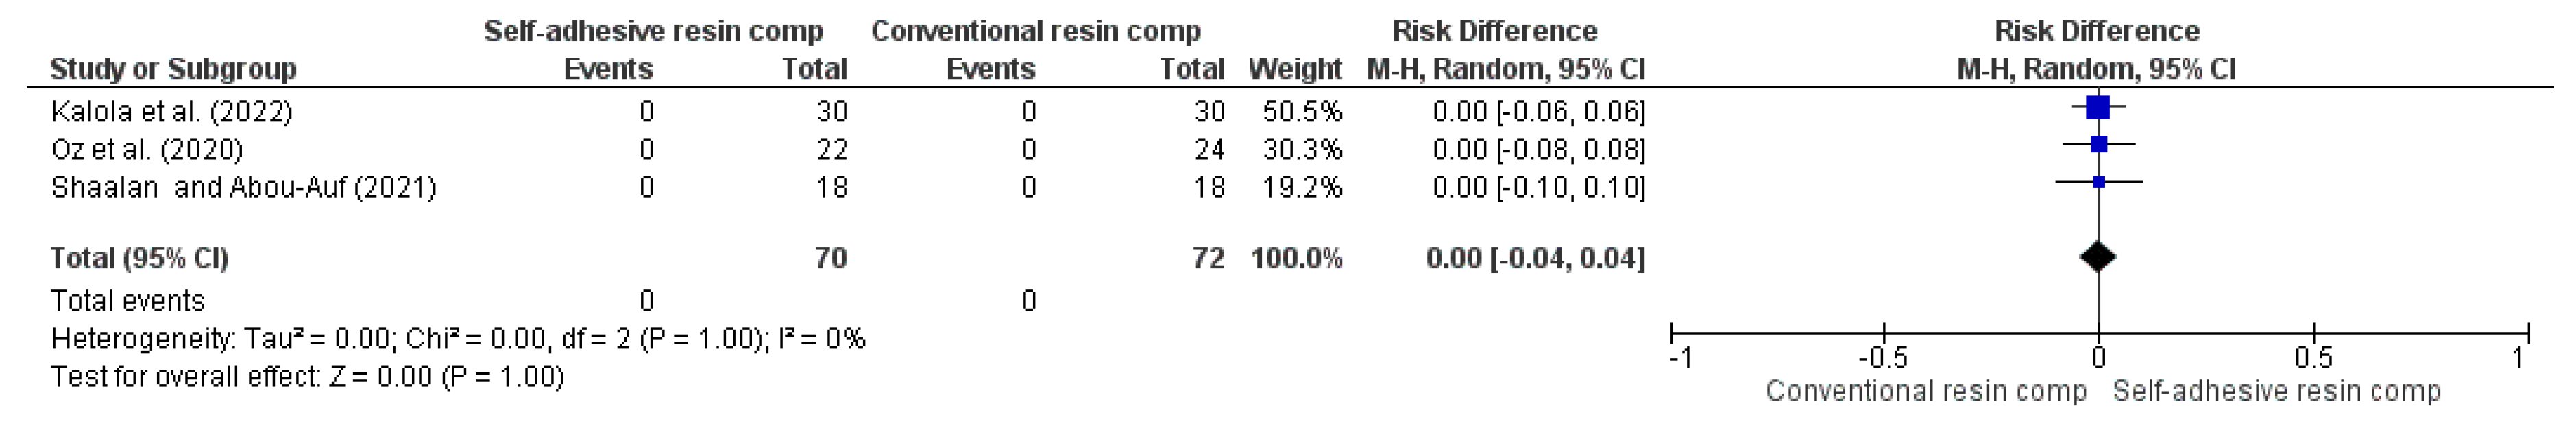Click the pooled estimate 0.00 [-0.04, 0.04]
This screenshot has width=2576, height=428.
point(1535,258)
